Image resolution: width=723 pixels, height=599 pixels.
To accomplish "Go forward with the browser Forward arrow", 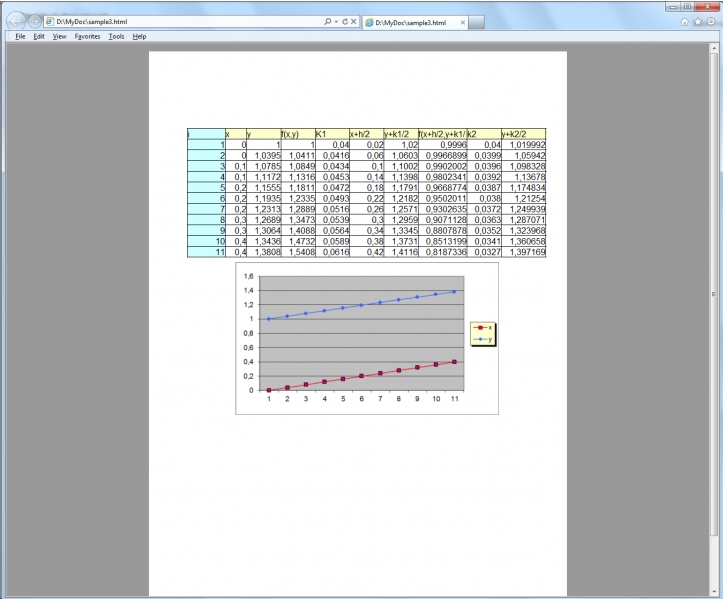I will coord(34,21).
